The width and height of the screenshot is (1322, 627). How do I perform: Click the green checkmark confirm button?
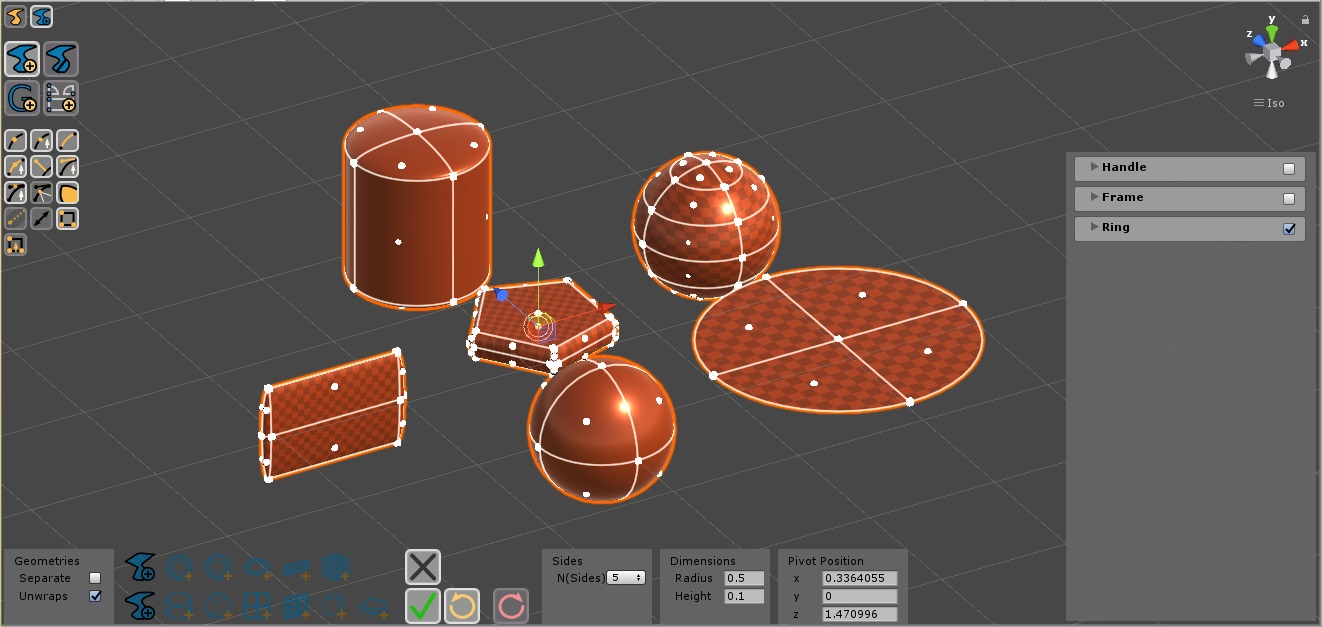[x=424, y=605]
